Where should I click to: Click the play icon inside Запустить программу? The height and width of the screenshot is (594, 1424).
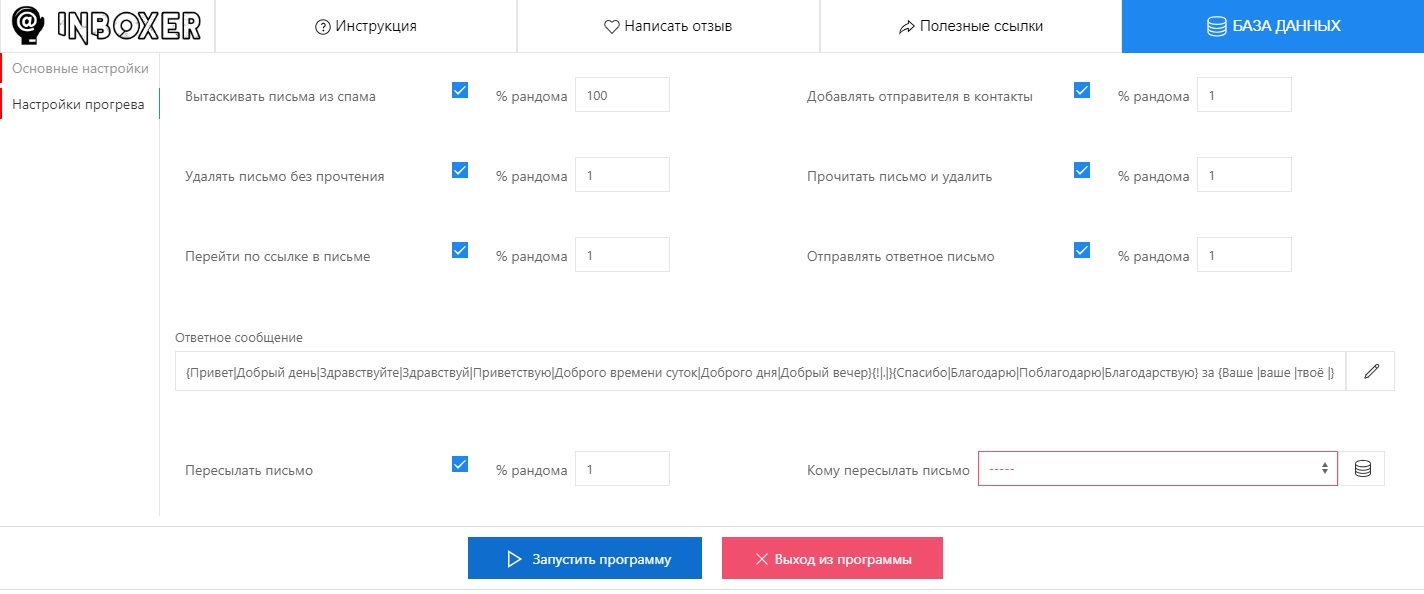click(514, 558)
